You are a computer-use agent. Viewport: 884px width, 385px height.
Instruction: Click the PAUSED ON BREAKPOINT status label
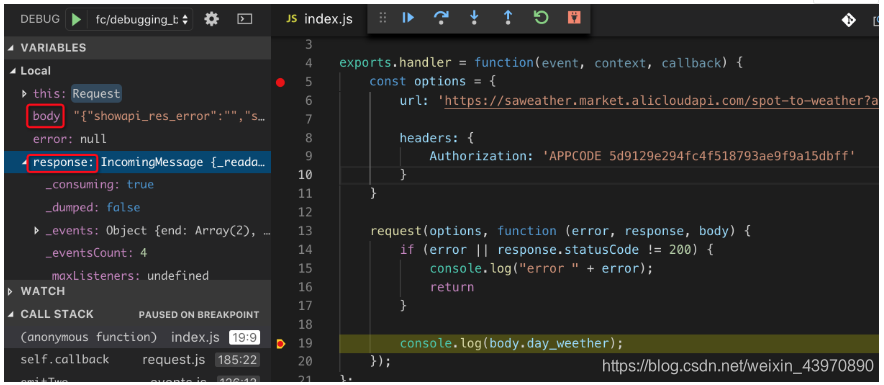point(199,315)
